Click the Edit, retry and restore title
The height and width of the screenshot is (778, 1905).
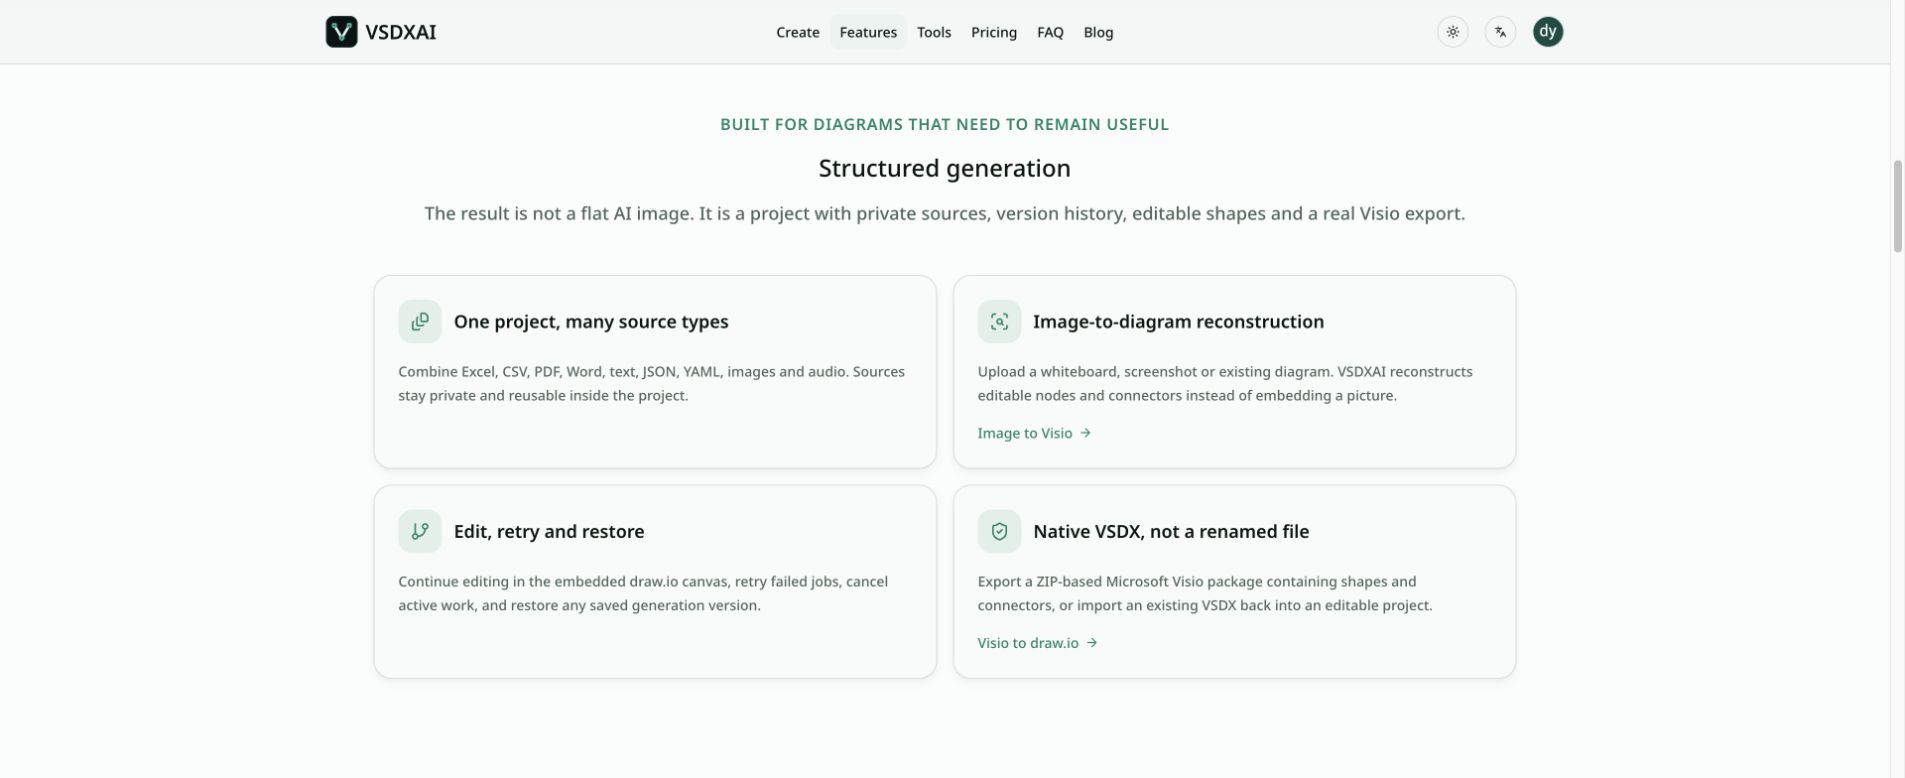(x=549, y=531)
